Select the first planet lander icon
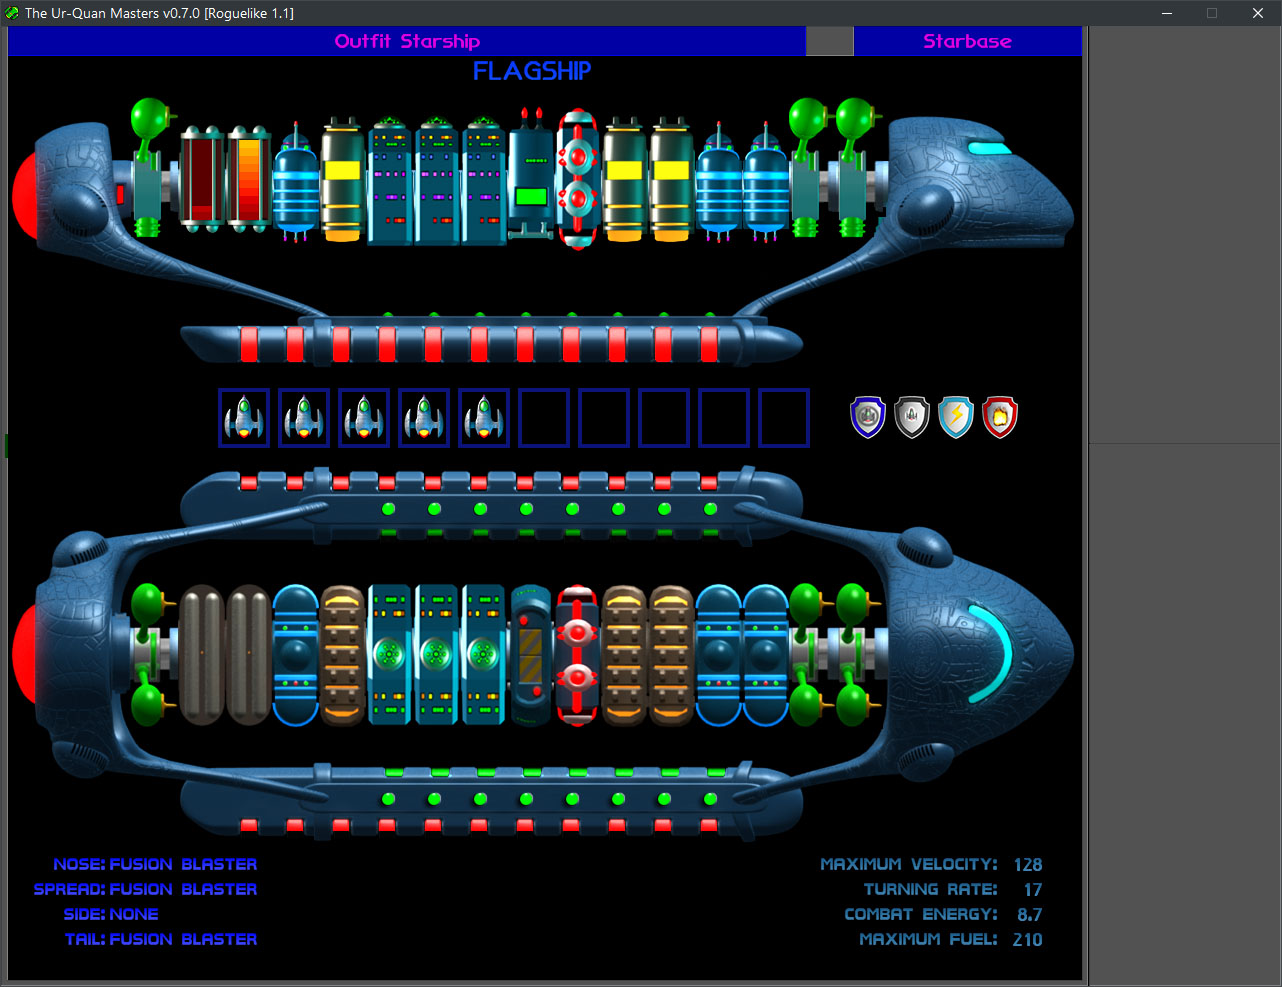Viewport: 1282px width, 987px height. coord(244,418)
